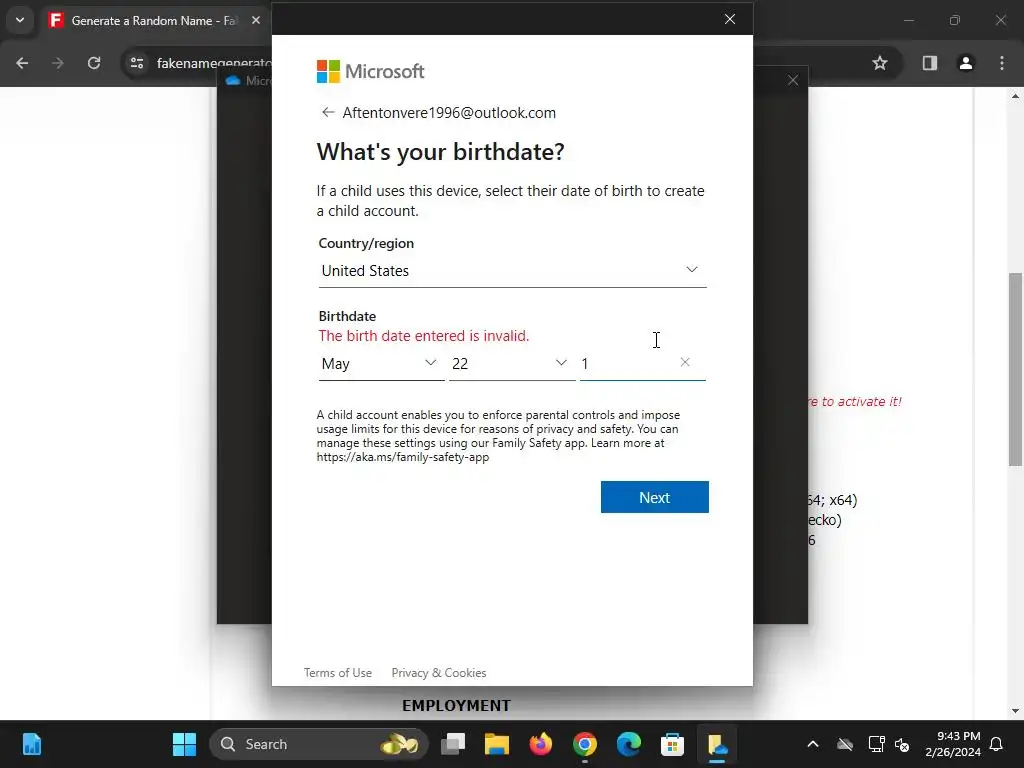Go back in Chrome browser
Viewport: 1024px width, 768px height.
[22, 63]
